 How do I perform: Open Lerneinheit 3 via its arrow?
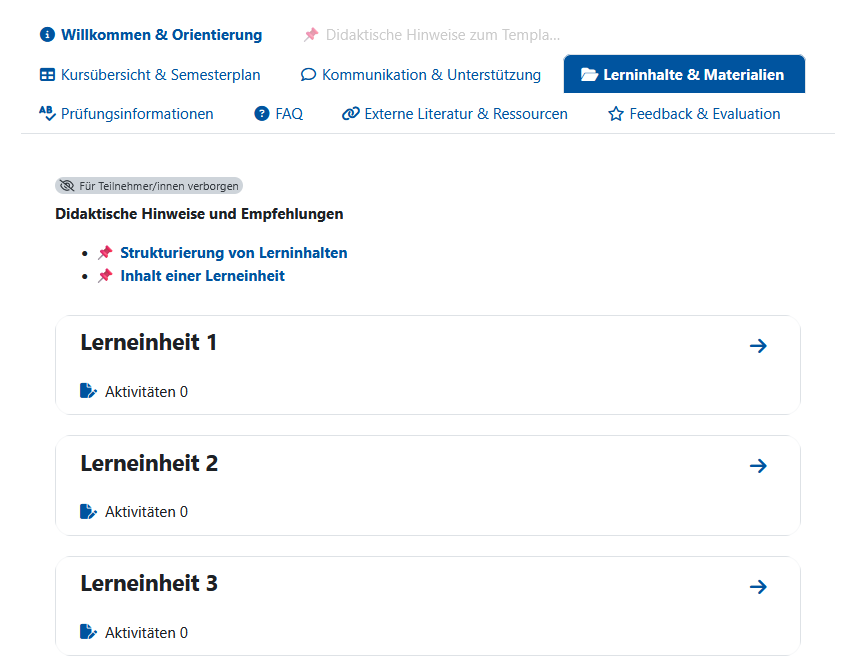tap(759, 586)
